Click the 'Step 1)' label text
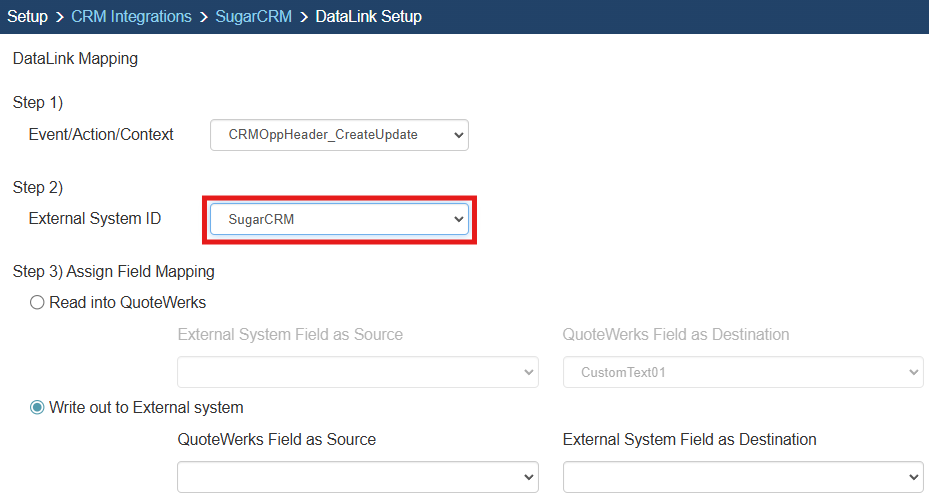Image resolution: width=929 pixels, height=504 pixels. click(38, 102)
